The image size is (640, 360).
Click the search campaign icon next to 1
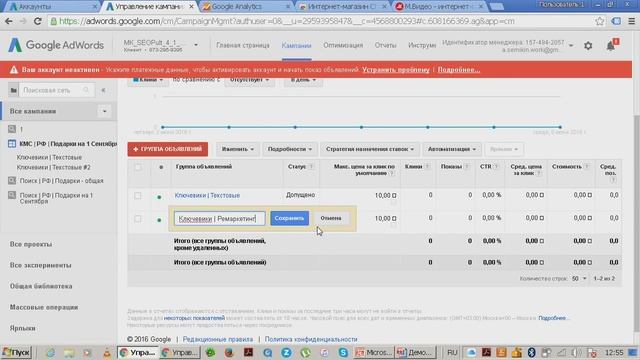pyautogui.click(x=12, y=129)
